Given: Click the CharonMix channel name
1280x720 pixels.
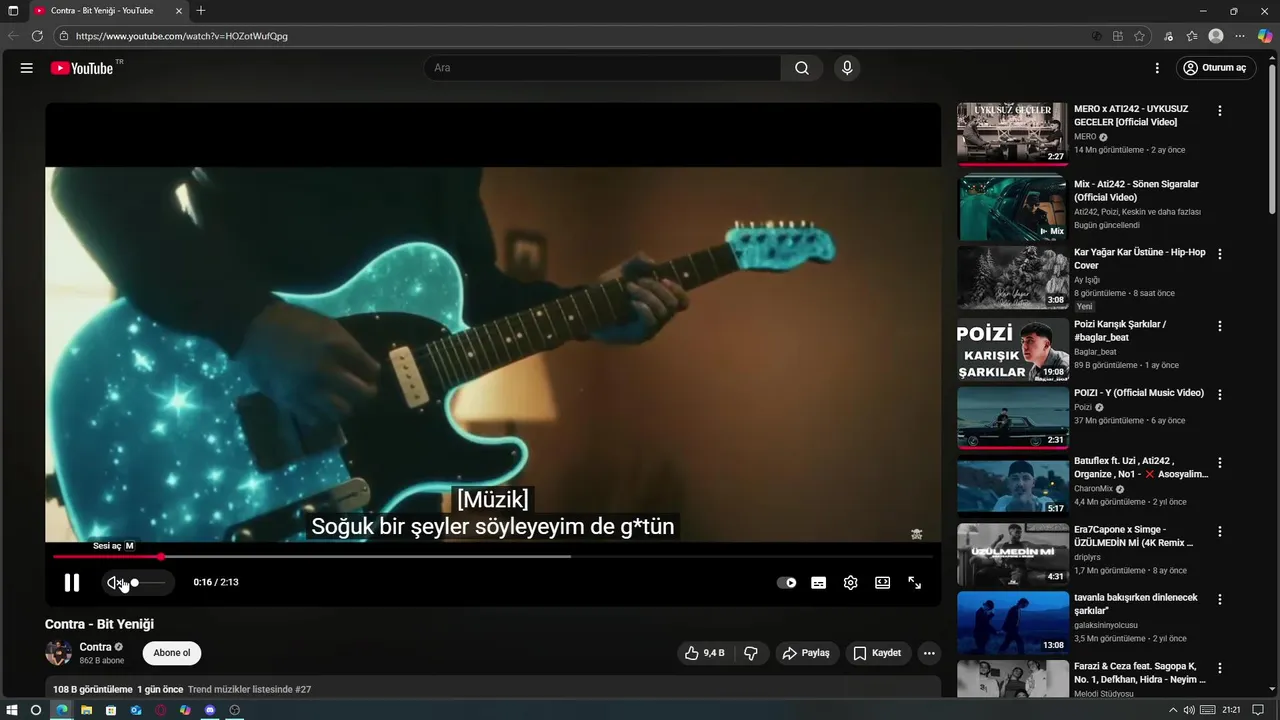Looking at the screenshot, I should [x=1094, y=489].
